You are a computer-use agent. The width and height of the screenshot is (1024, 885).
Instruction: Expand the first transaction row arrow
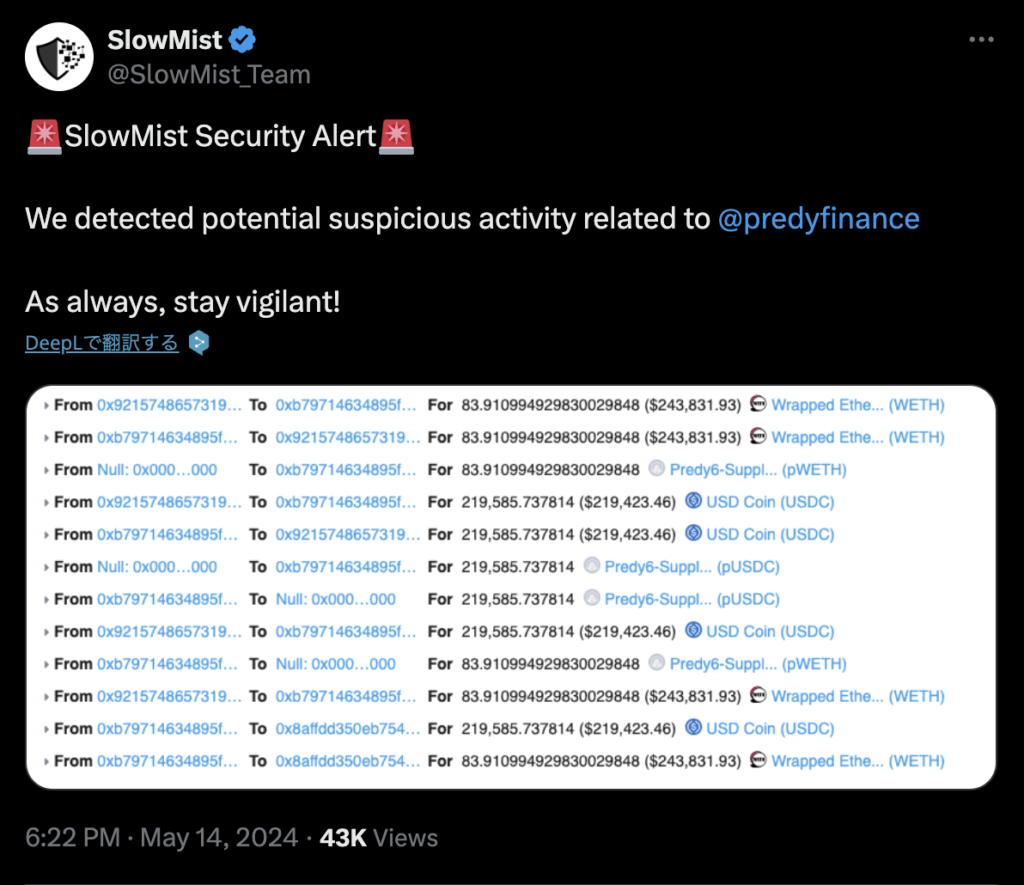[x=48, y=404]
